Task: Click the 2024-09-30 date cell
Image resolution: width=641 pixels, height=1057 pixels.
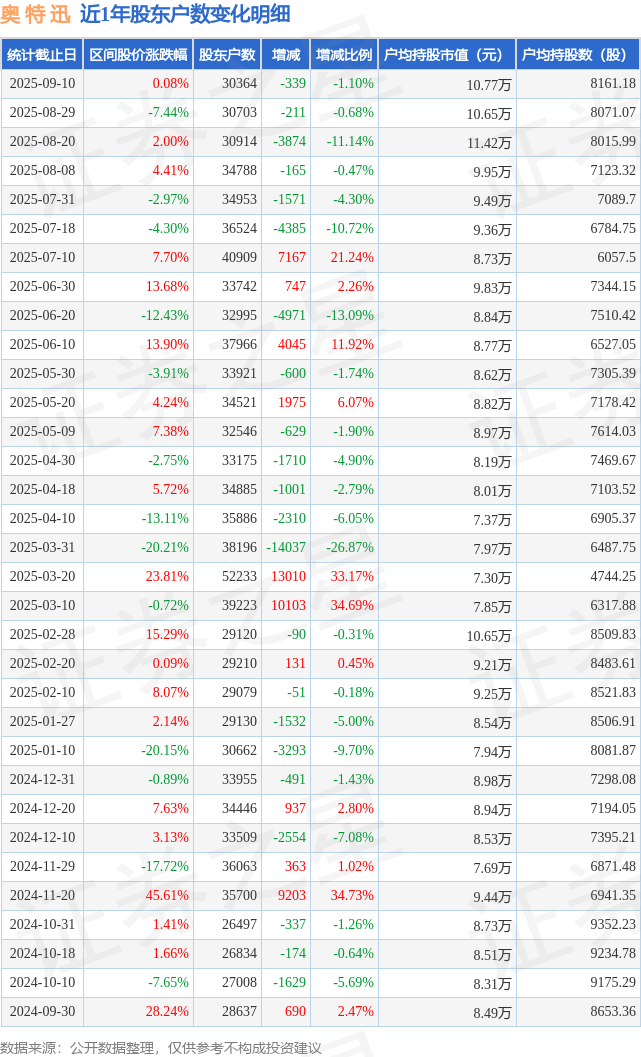Action: point(41,1011)
